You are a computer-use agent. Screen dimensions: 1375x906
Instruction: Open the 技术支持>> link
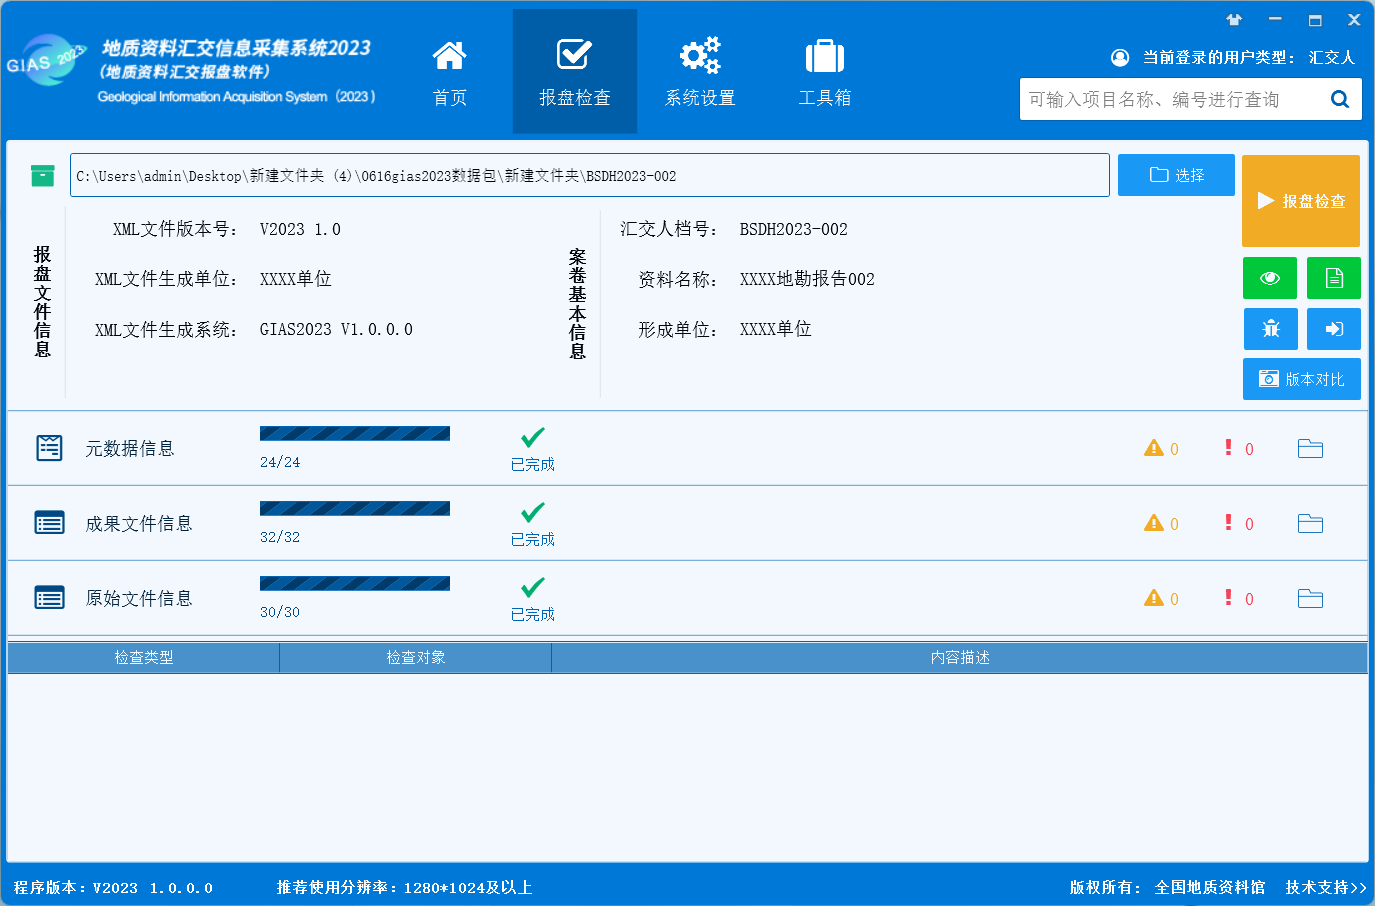[1326, 887]
